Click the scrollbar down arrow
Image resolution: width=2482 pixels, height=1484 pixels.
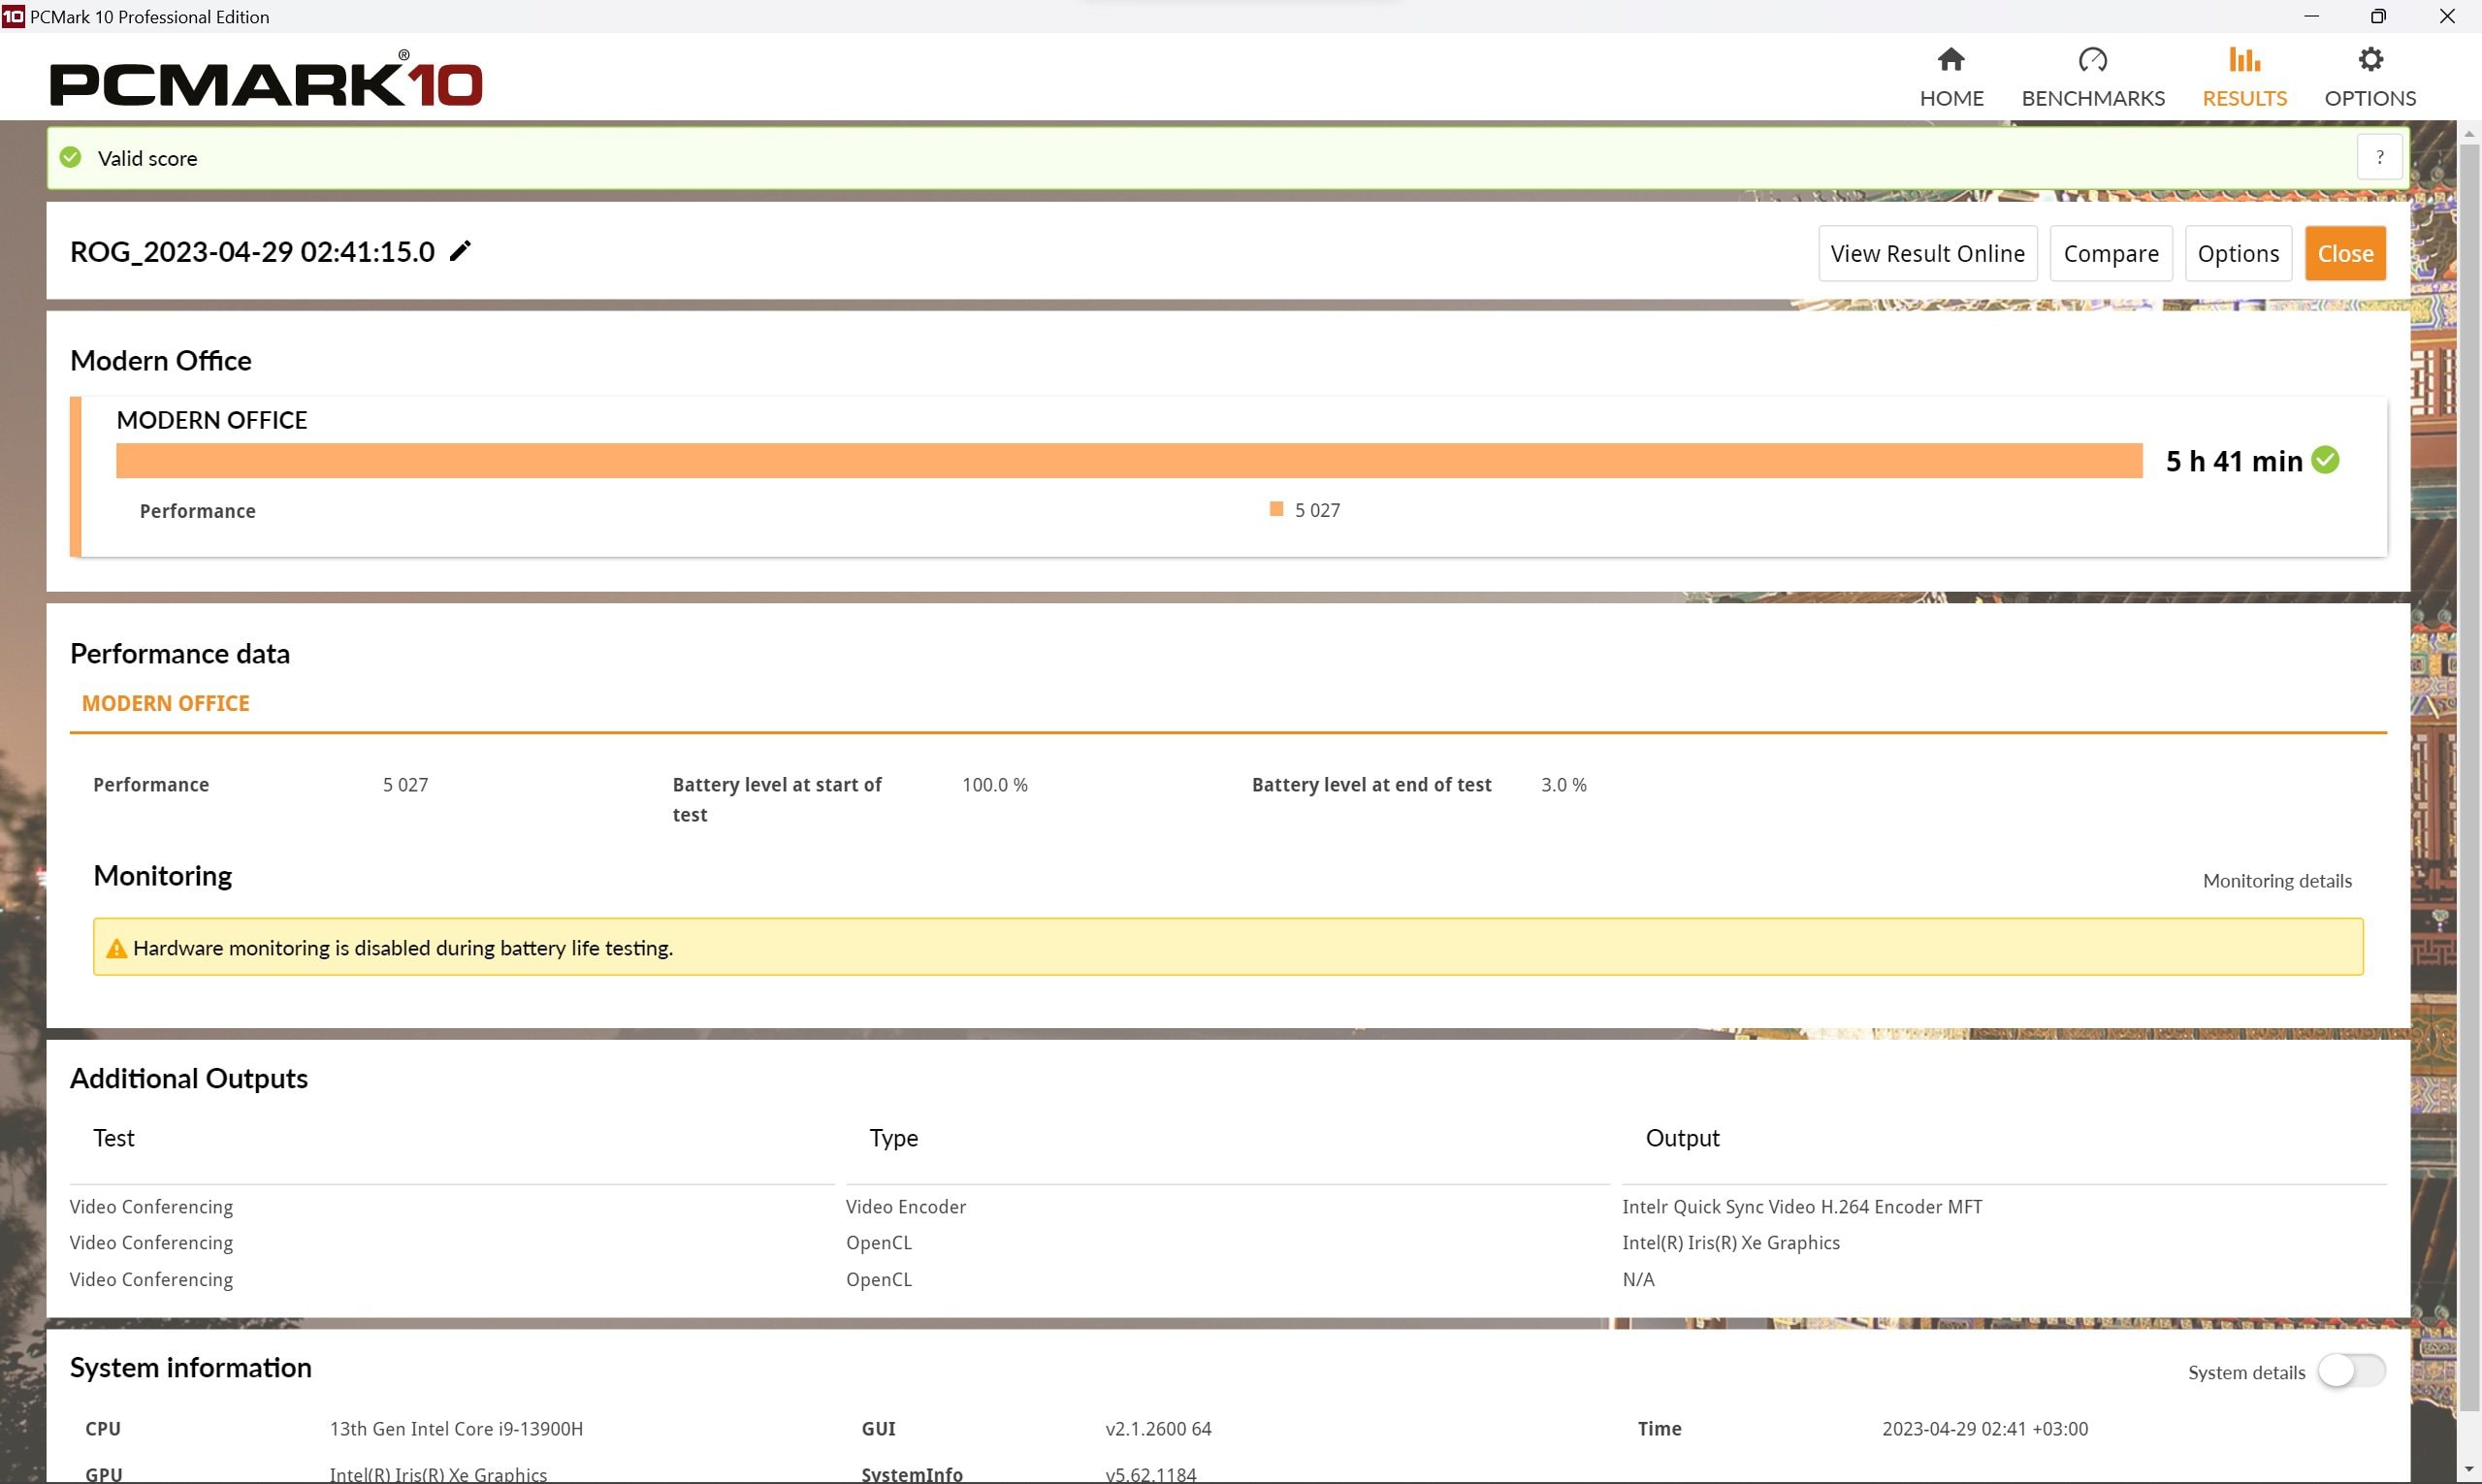[2469, 1470]
